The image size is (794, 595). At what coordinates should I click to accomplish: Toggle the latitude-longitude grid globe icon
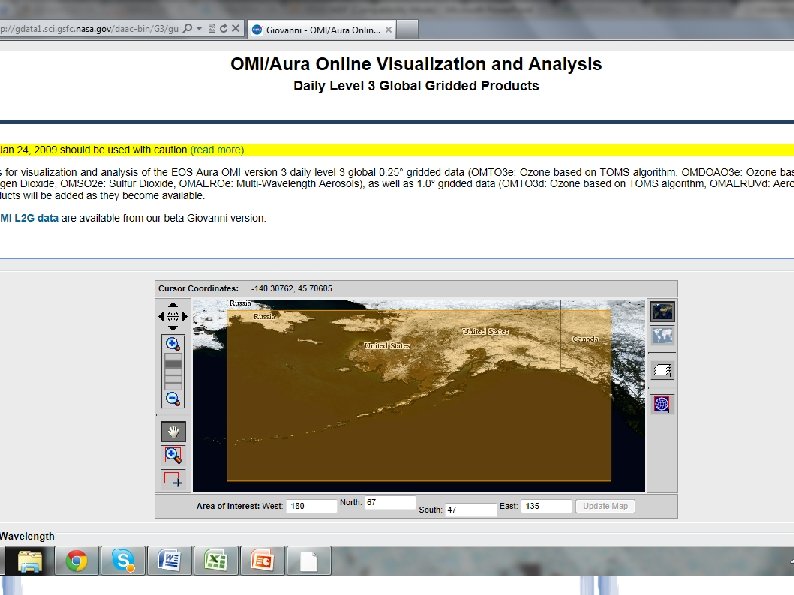[662, 404]
